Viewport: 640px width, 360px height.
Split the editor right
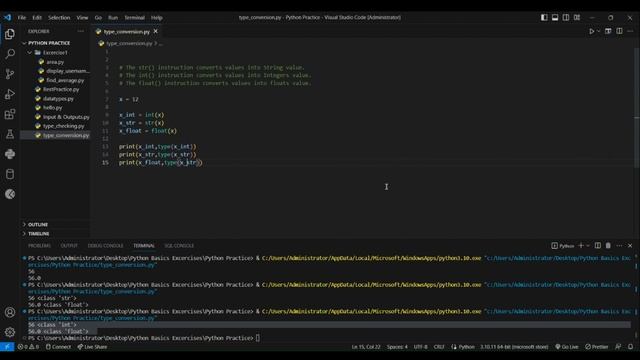tap(619, 31)
